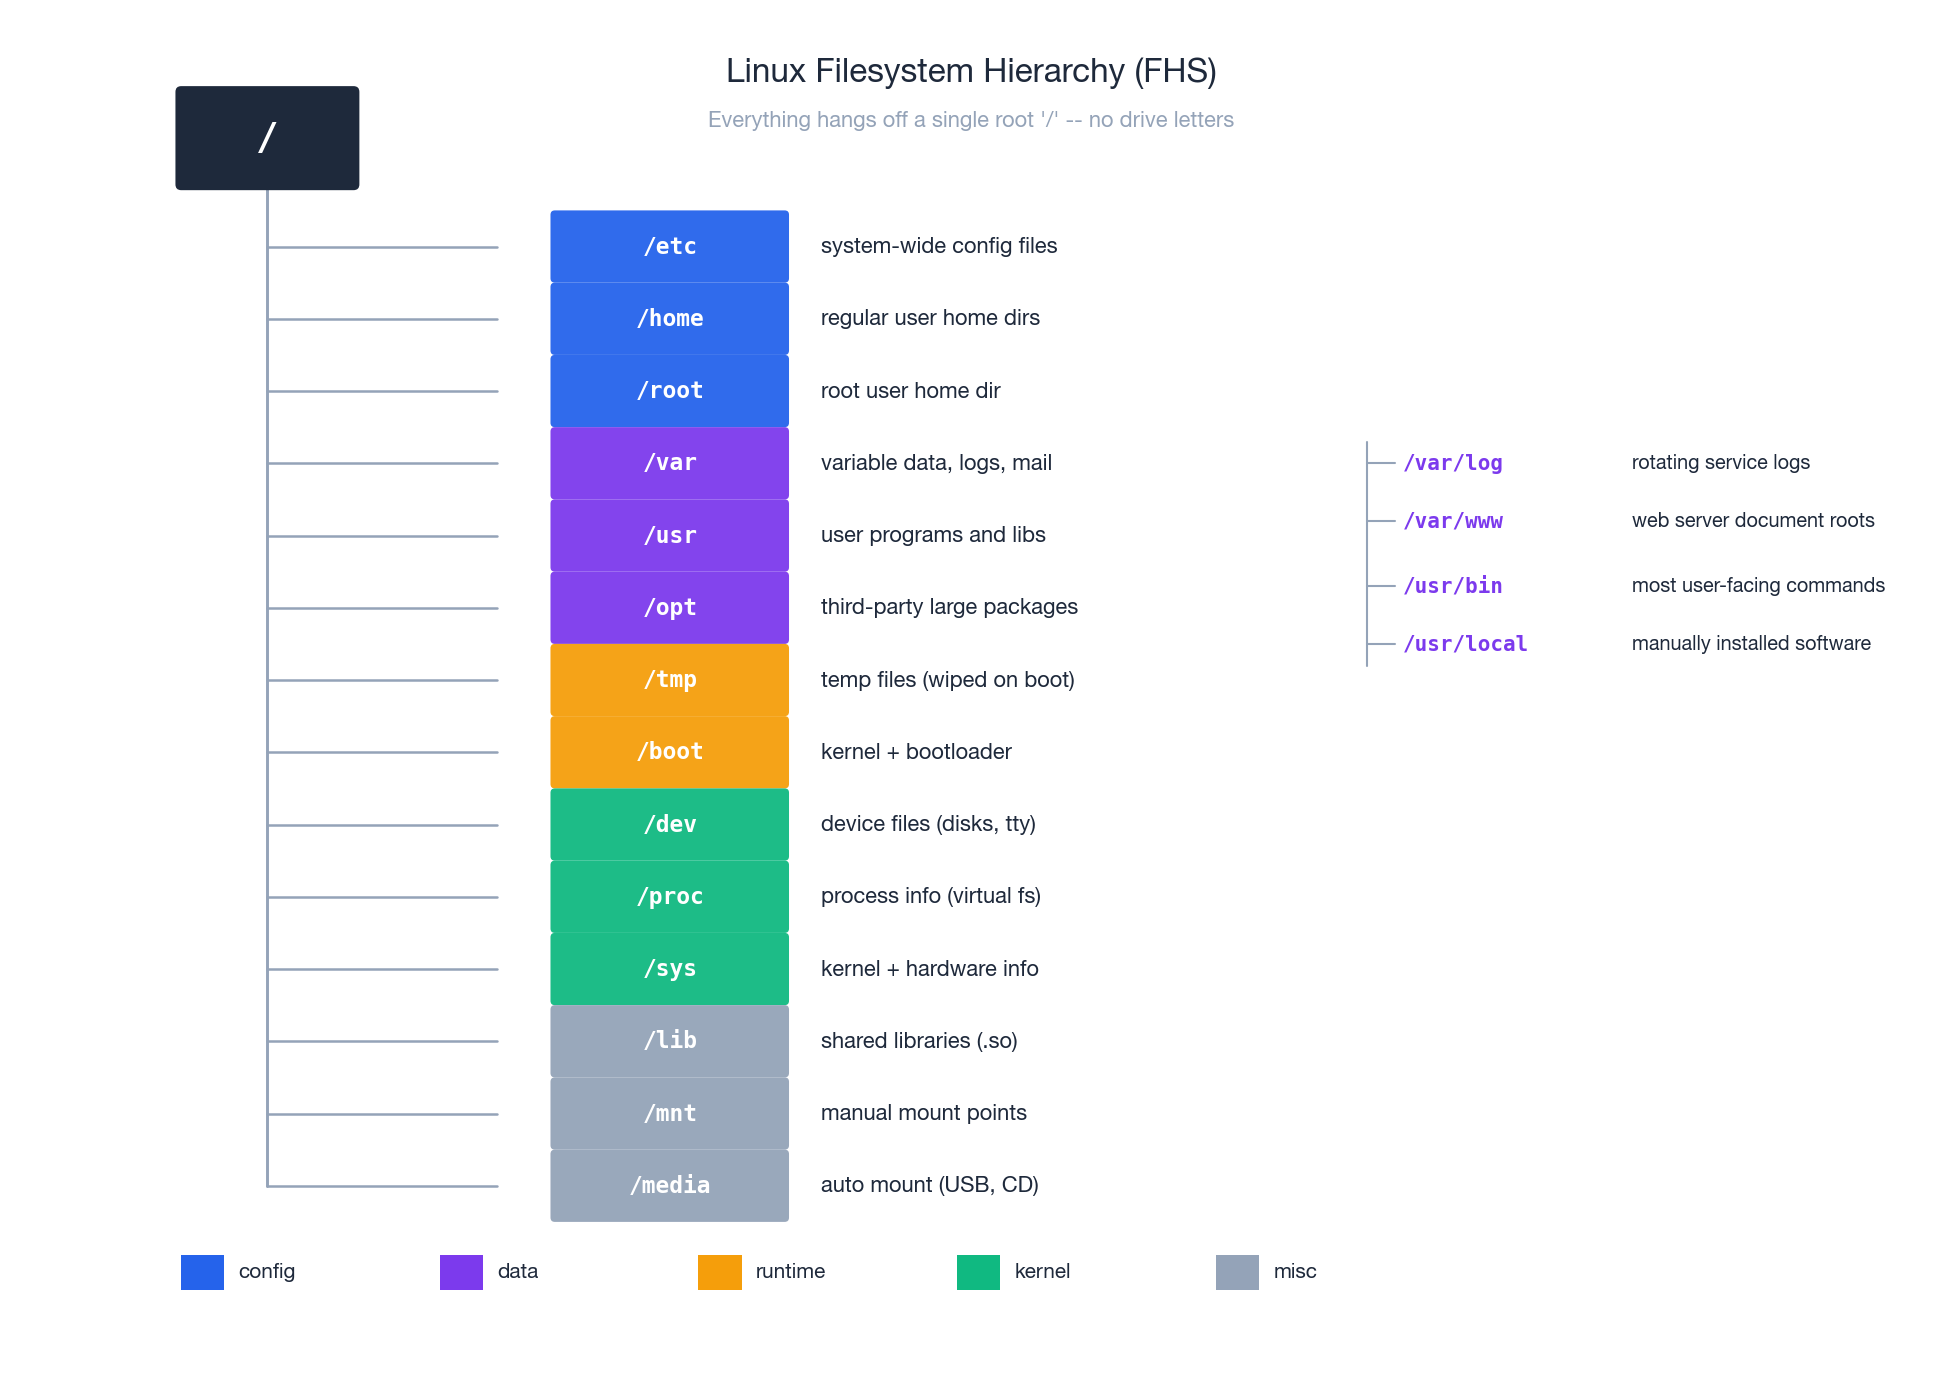Click the /boot directory block

coord(669,752)
